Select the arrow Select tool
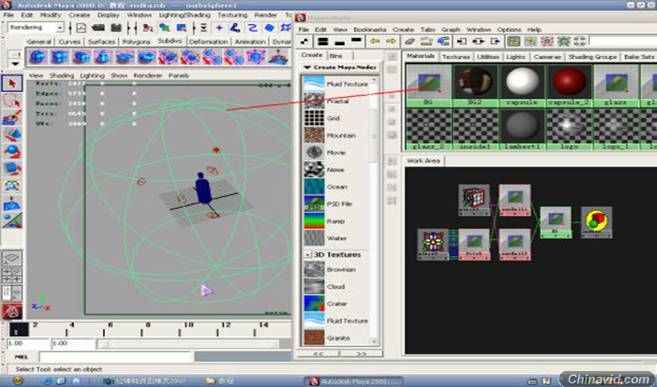 (x=12, y=83)
